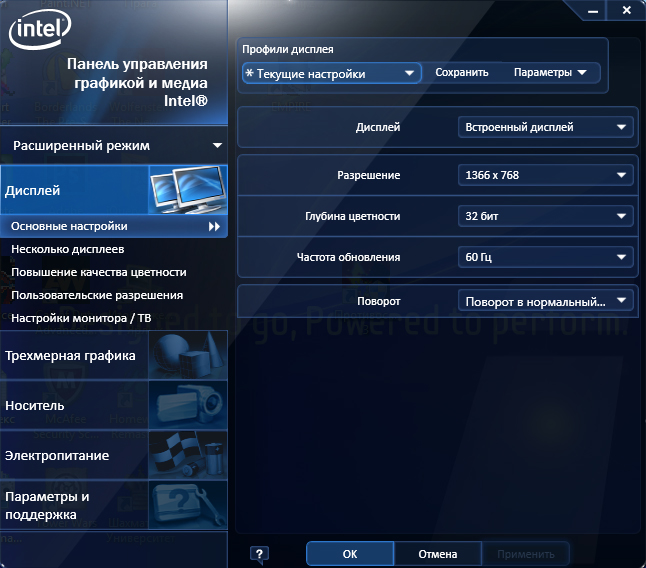
Task: Click the Дисплей label beside Встроенный дисплей
Action: [378, 127]
